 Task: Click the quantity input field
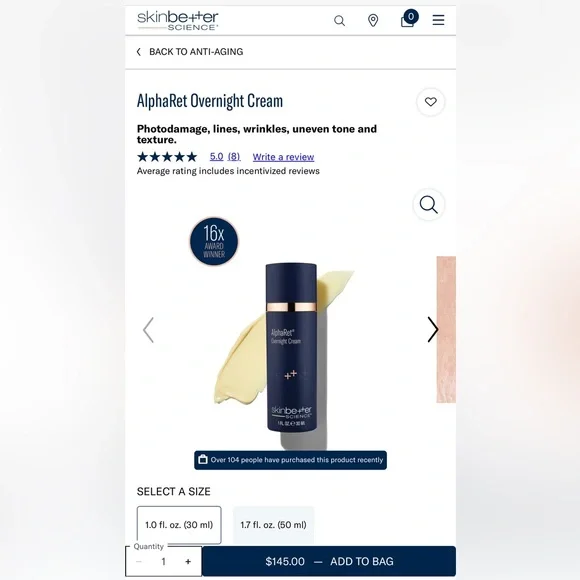163,562
